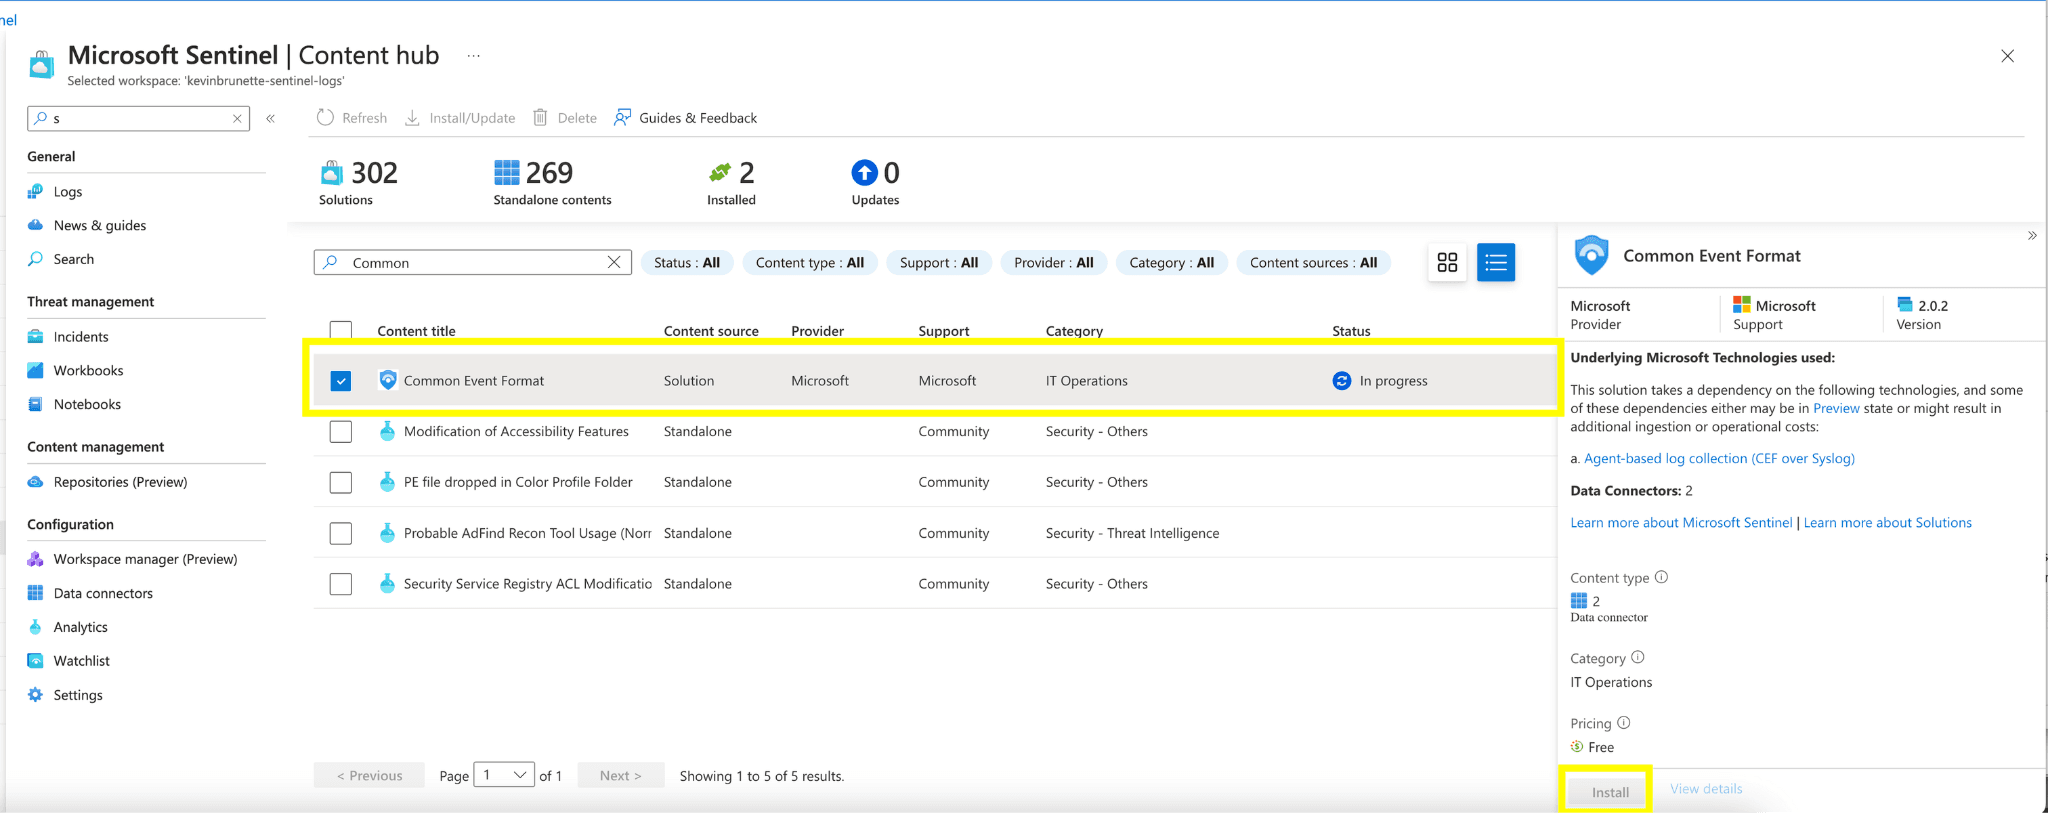This screenshot has width=2048, height=813.
Task: Open the Status : All filter
Action: pos(687,263)
